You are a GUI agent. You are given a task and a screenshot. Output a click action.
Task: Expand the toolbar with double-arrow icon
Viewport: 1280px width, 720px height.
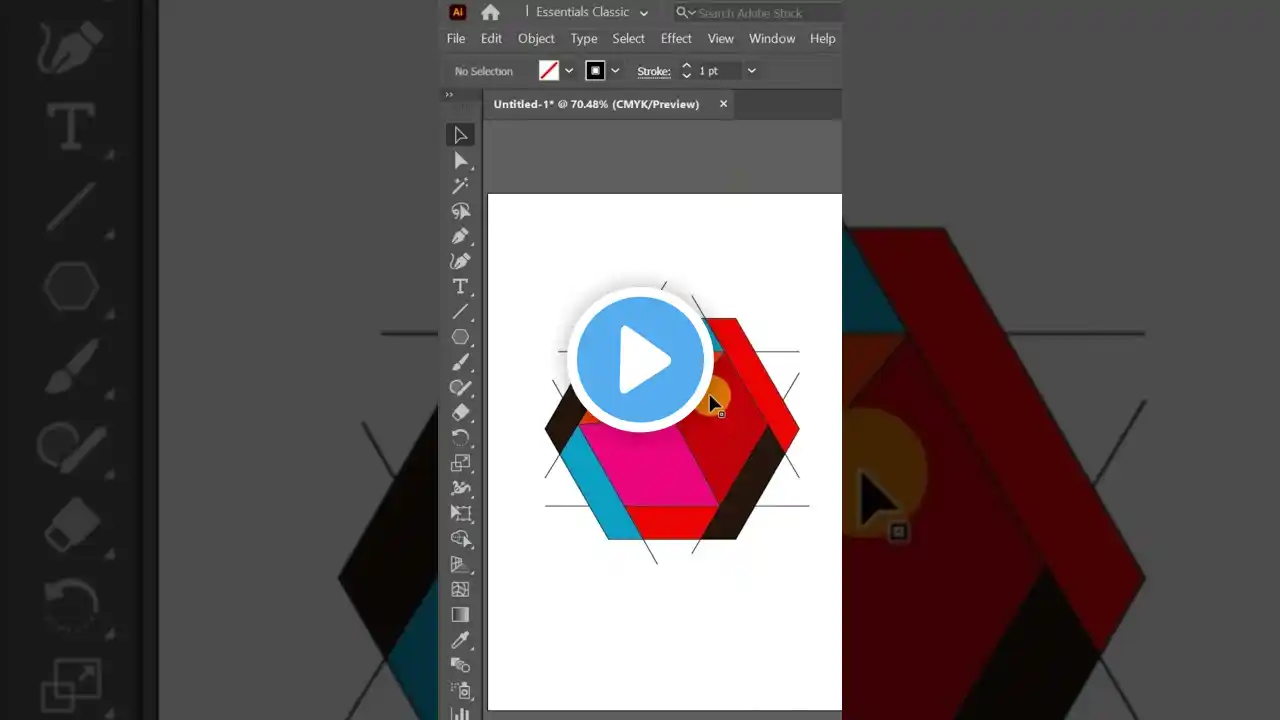point(449,95)
